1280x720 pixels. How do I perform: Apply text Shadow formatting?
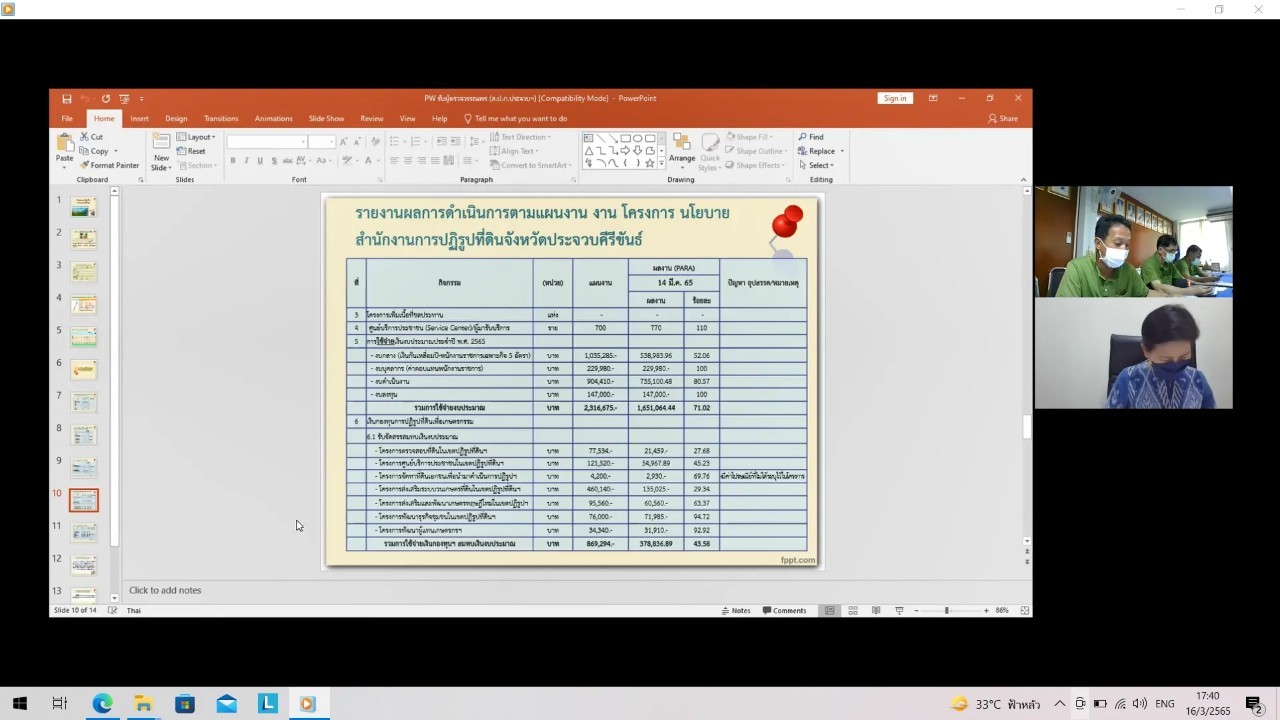(273, 160)
